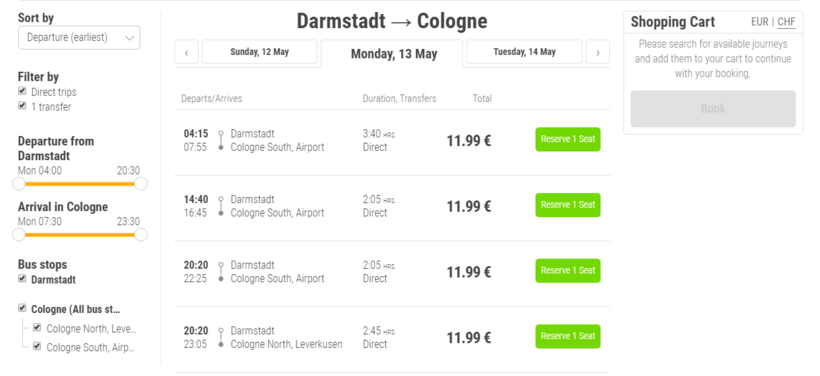The width and height of the screenshot is (820, 376).
Task: Go to next day with right arrow
Action: pos(598,52)
